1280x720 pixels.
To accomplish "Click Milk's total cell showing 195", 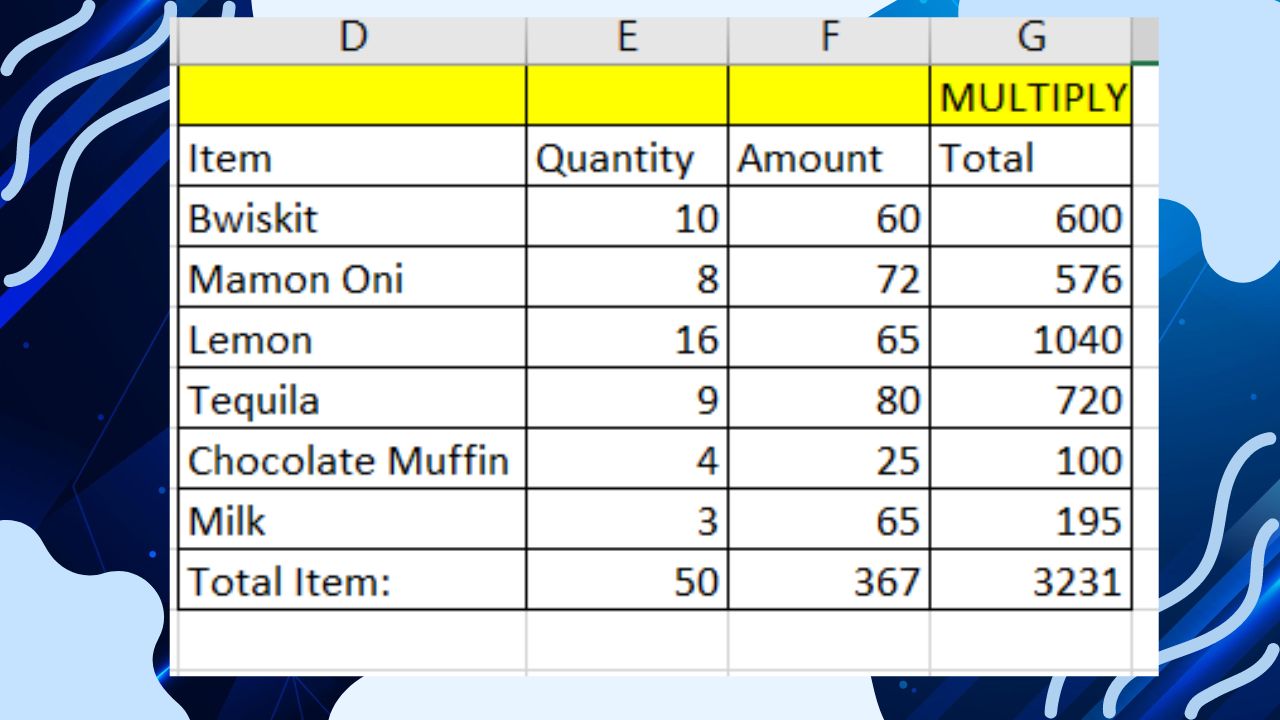I will tap(1031, 520).
